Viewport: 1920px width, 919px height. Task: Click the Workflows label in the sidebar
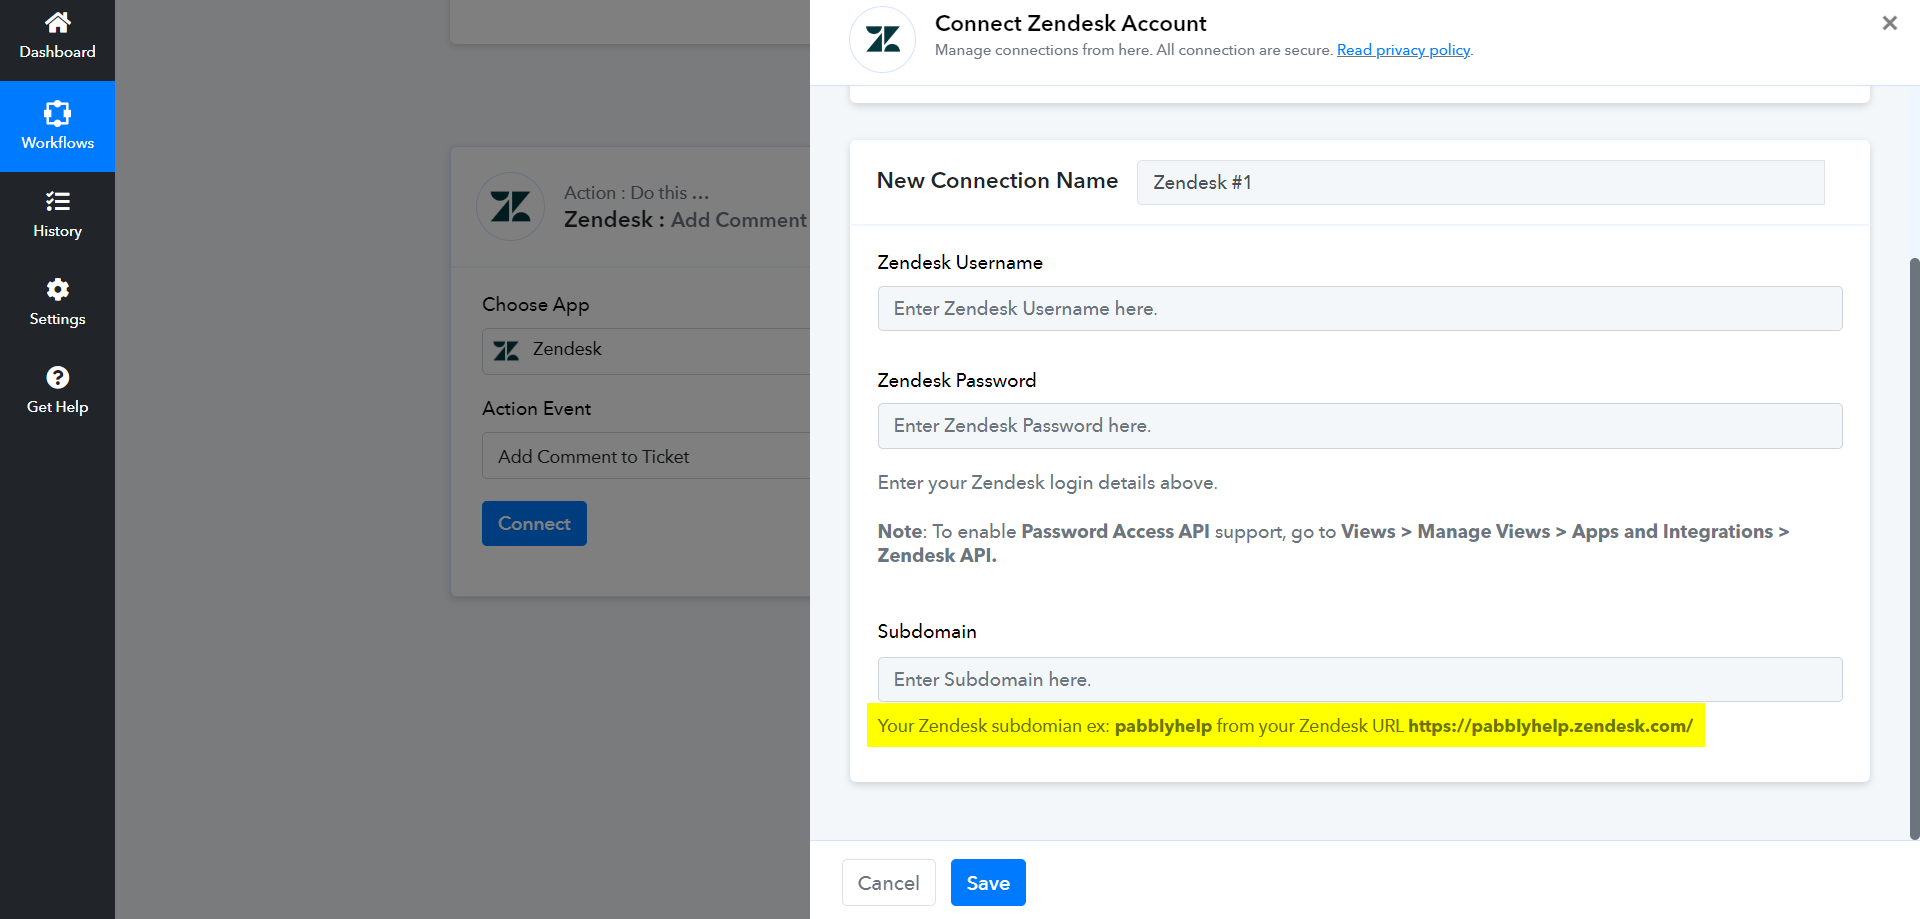(58, 143)
